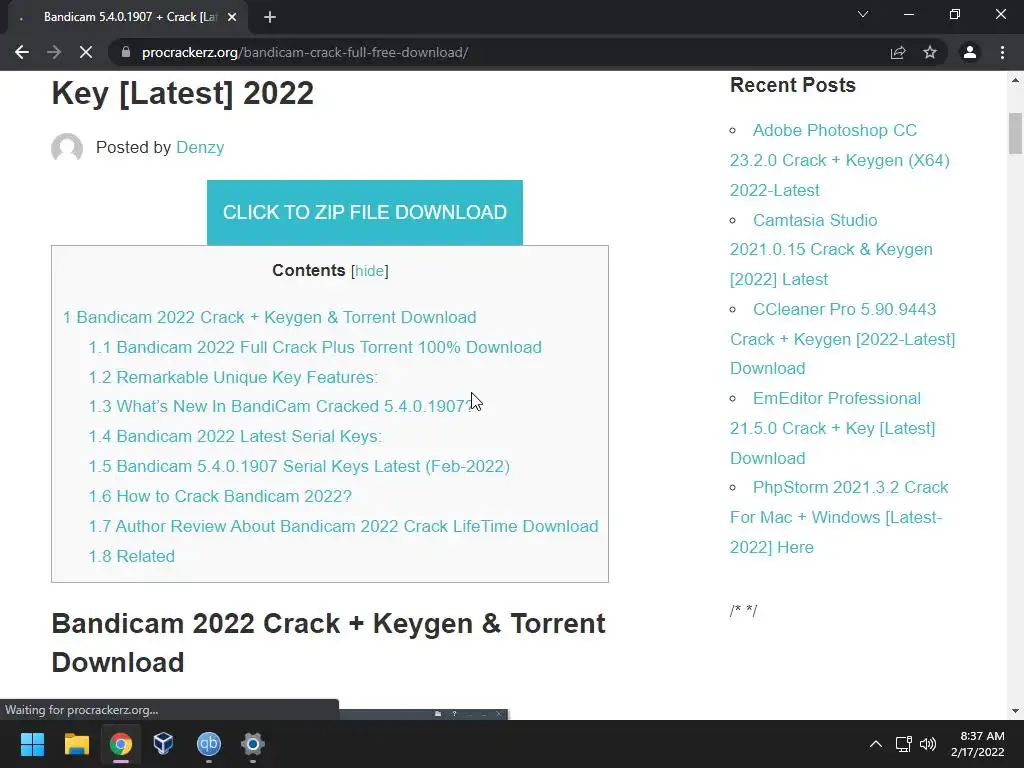Click the page scrollbar thumb
The height and width of the screenshot is (768, 1024).
[1015, 133]
